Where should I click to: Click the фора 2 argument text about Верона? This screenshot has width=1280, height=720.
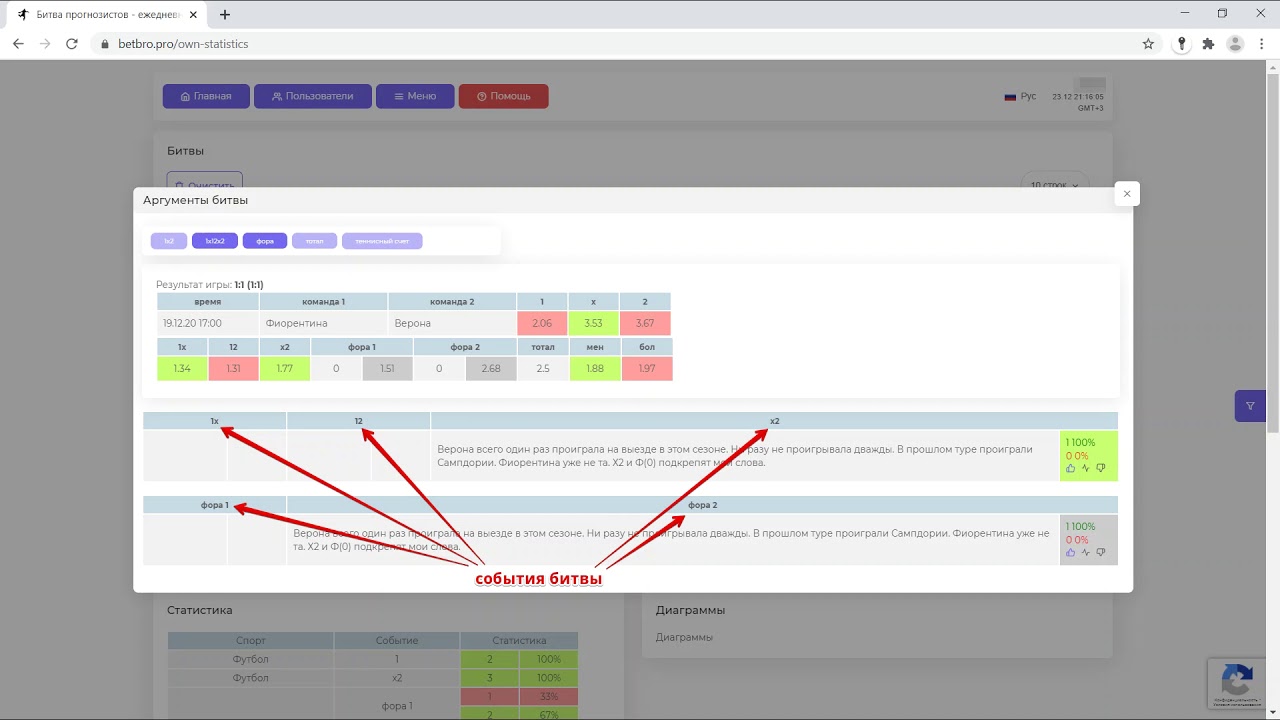click(671, 540)
